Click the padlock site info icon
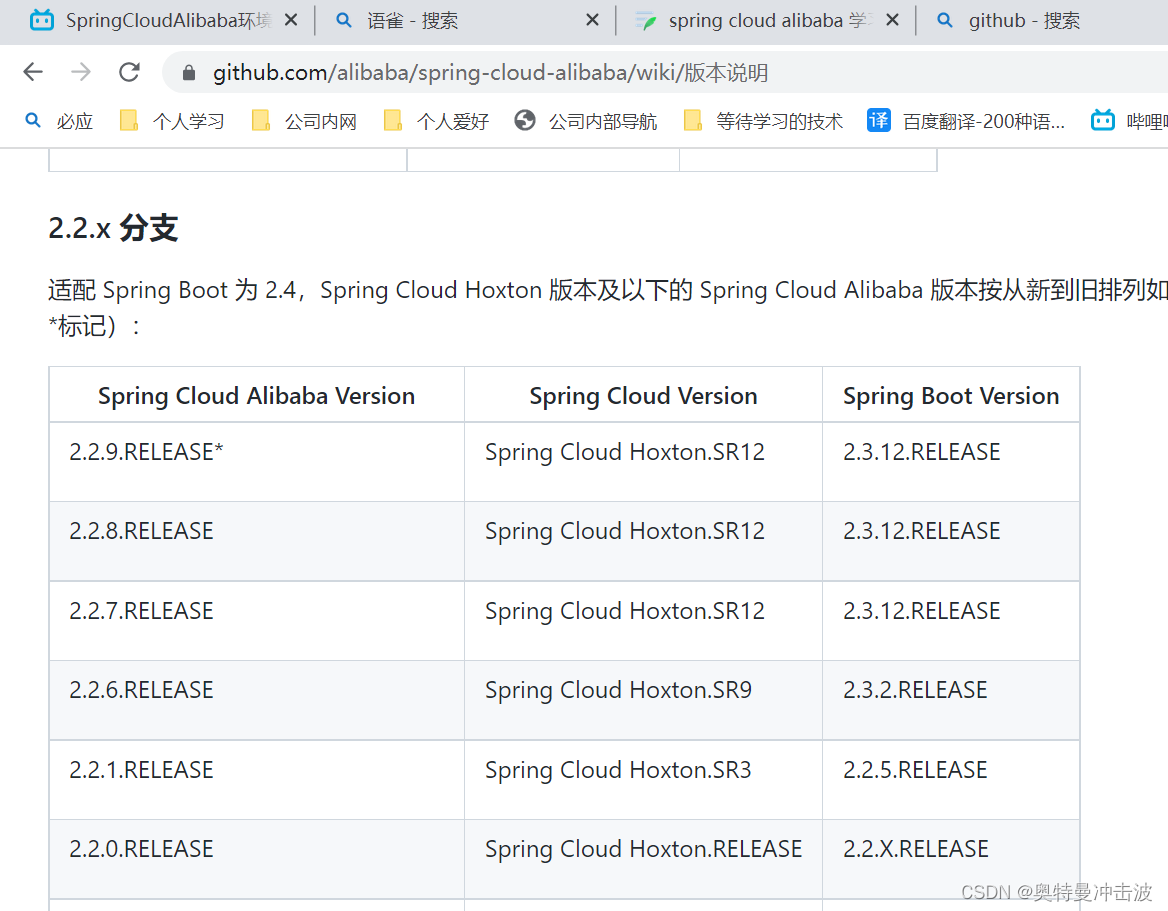Screen dimensions: 1168x911 [x=189, y=72]
